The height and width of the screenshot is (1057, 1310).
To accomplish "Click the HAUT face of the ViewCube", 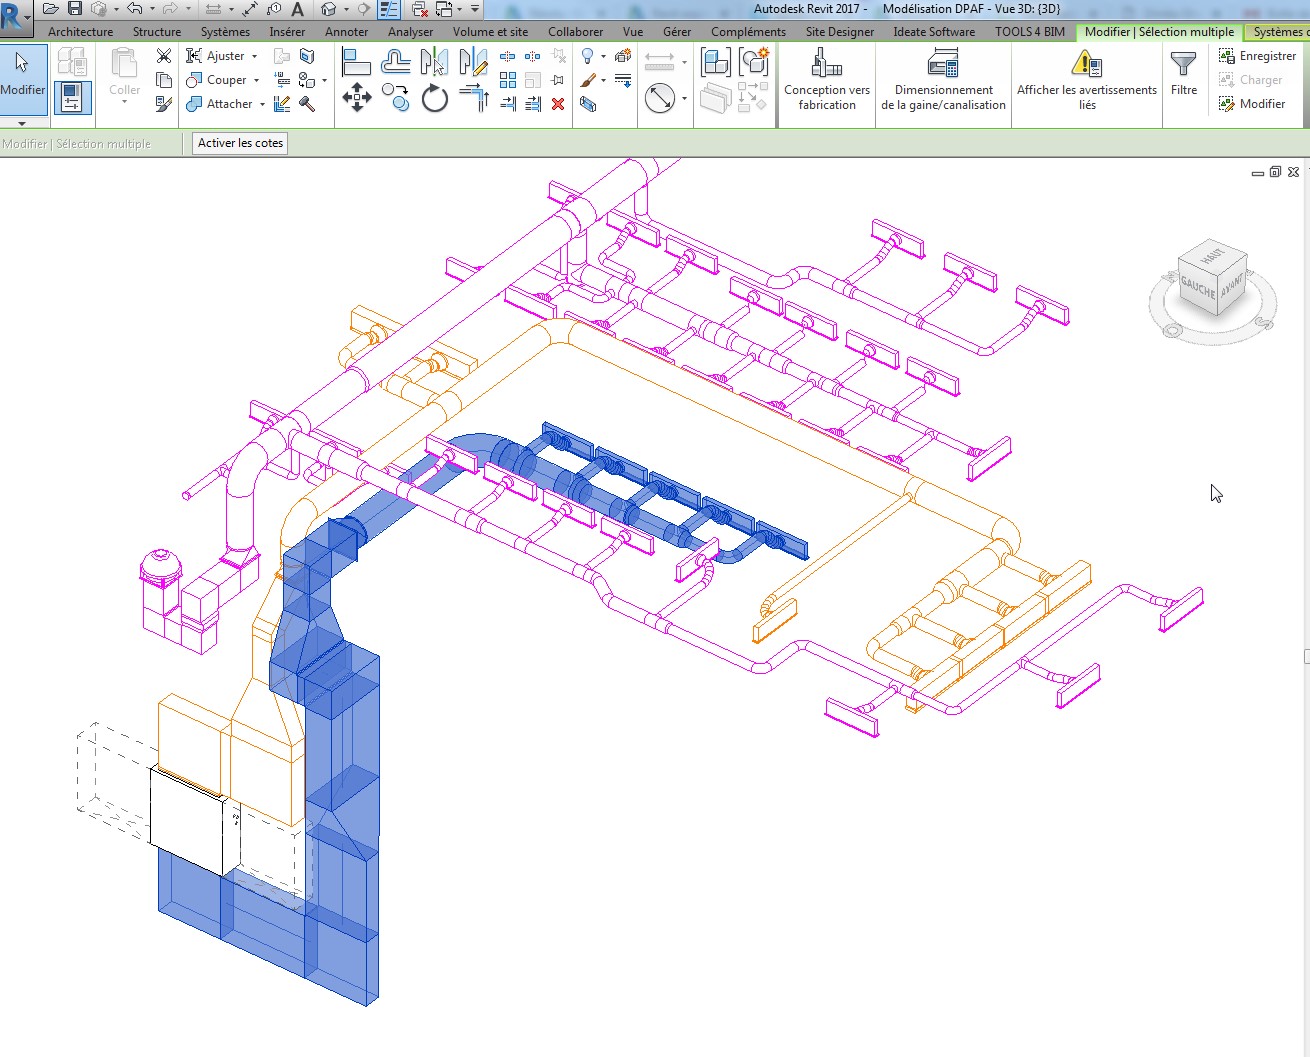I will [x=1211, y=257].
